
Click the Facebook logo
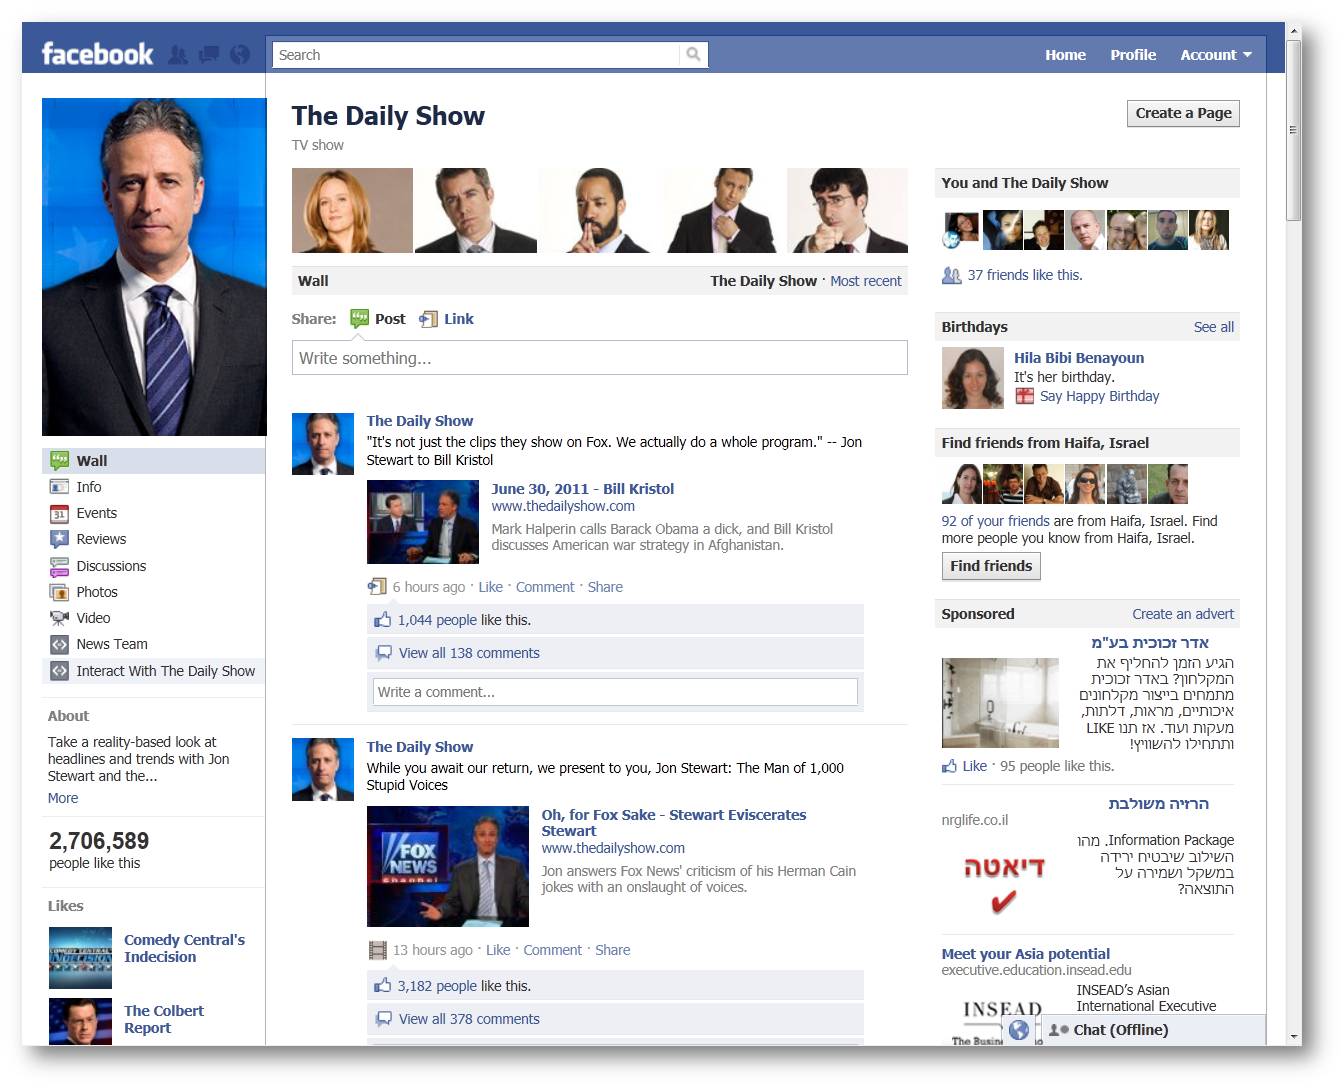click(97, 54)
